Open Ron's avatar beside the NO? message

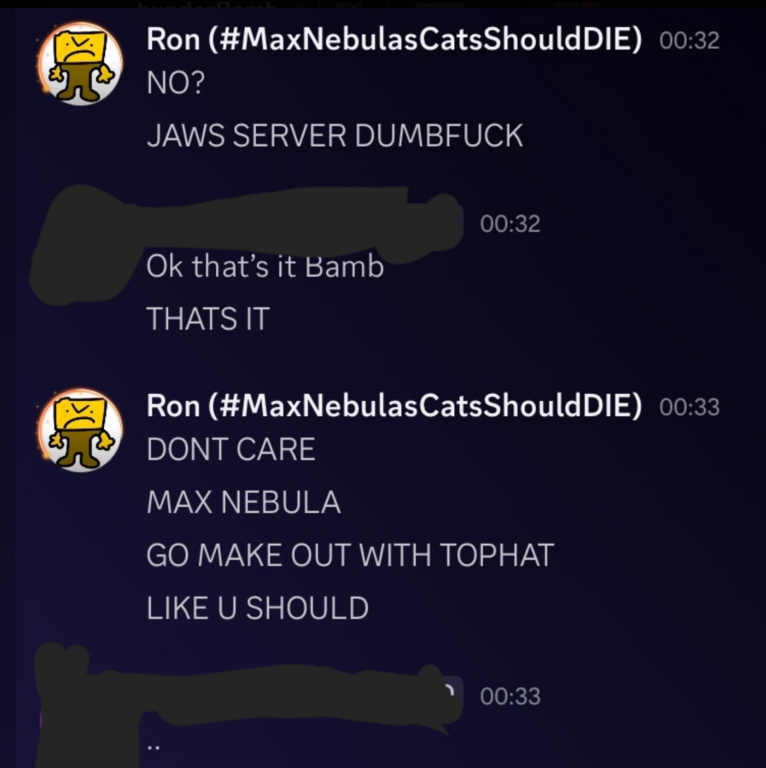[x=80, y=64]
